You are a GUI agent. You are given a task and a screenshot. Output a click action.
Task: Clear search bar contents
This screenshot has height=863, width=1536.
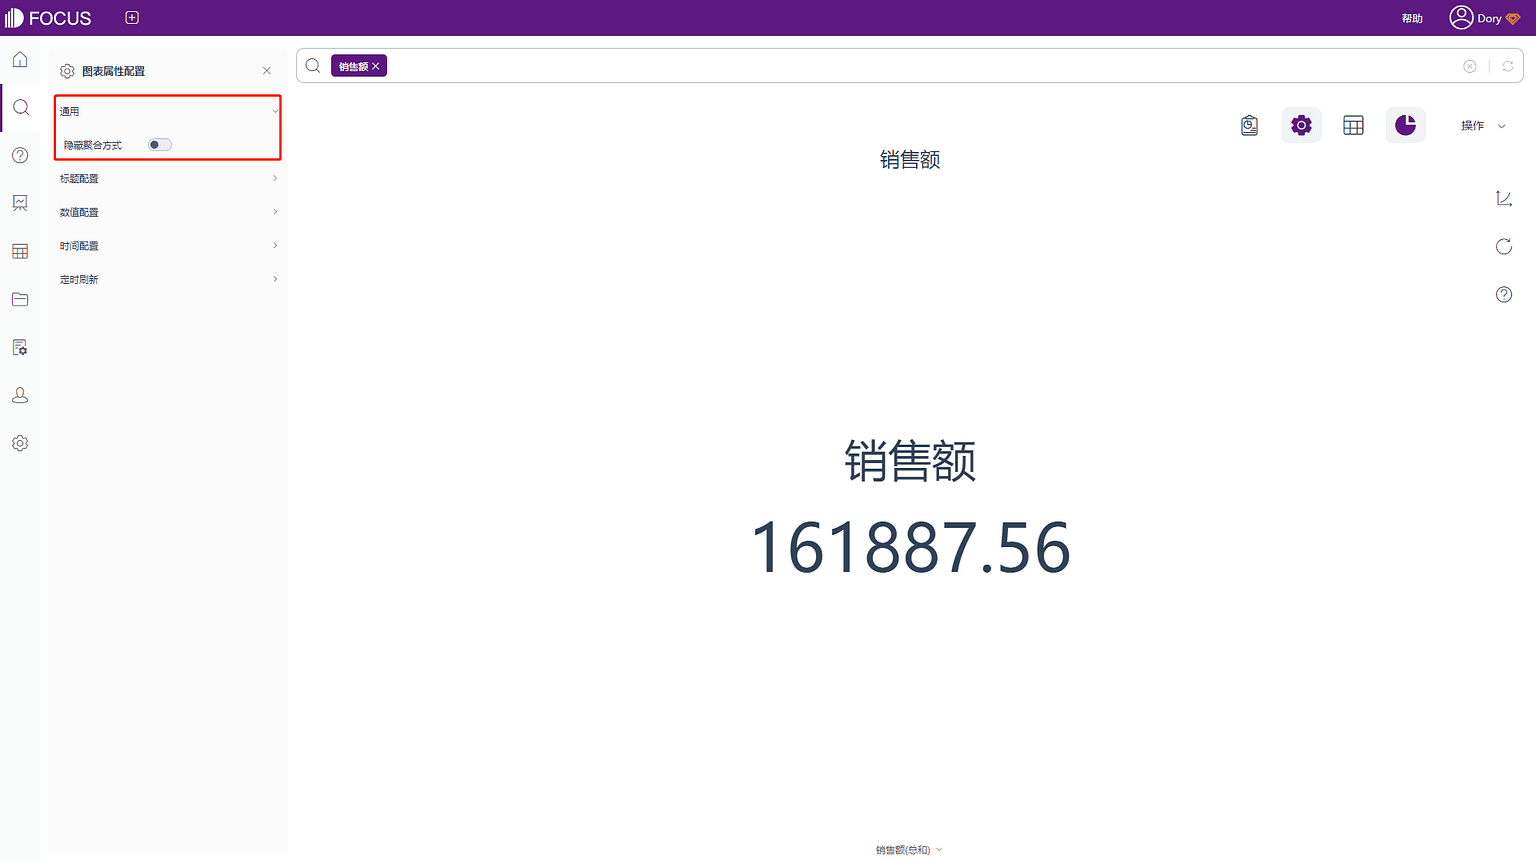(x=1470, y=66)
